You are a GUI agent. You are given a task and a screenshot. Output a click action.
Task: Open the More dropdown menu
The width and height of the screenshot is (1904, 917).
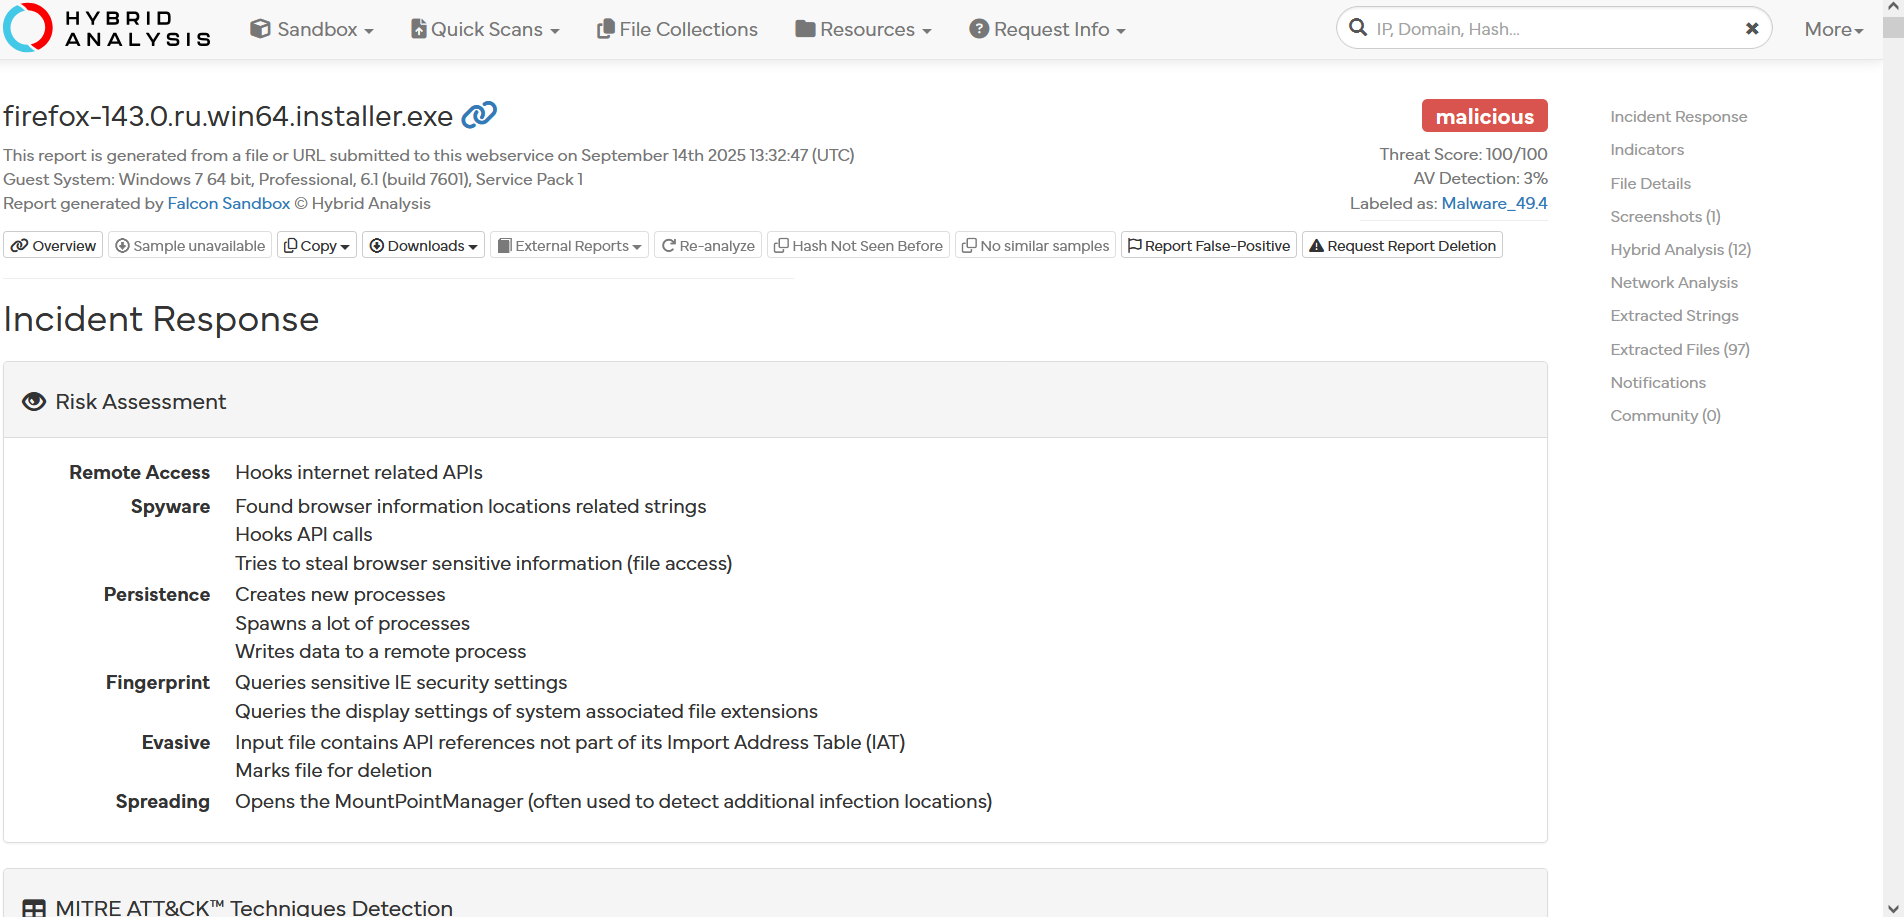point(1834,29)
